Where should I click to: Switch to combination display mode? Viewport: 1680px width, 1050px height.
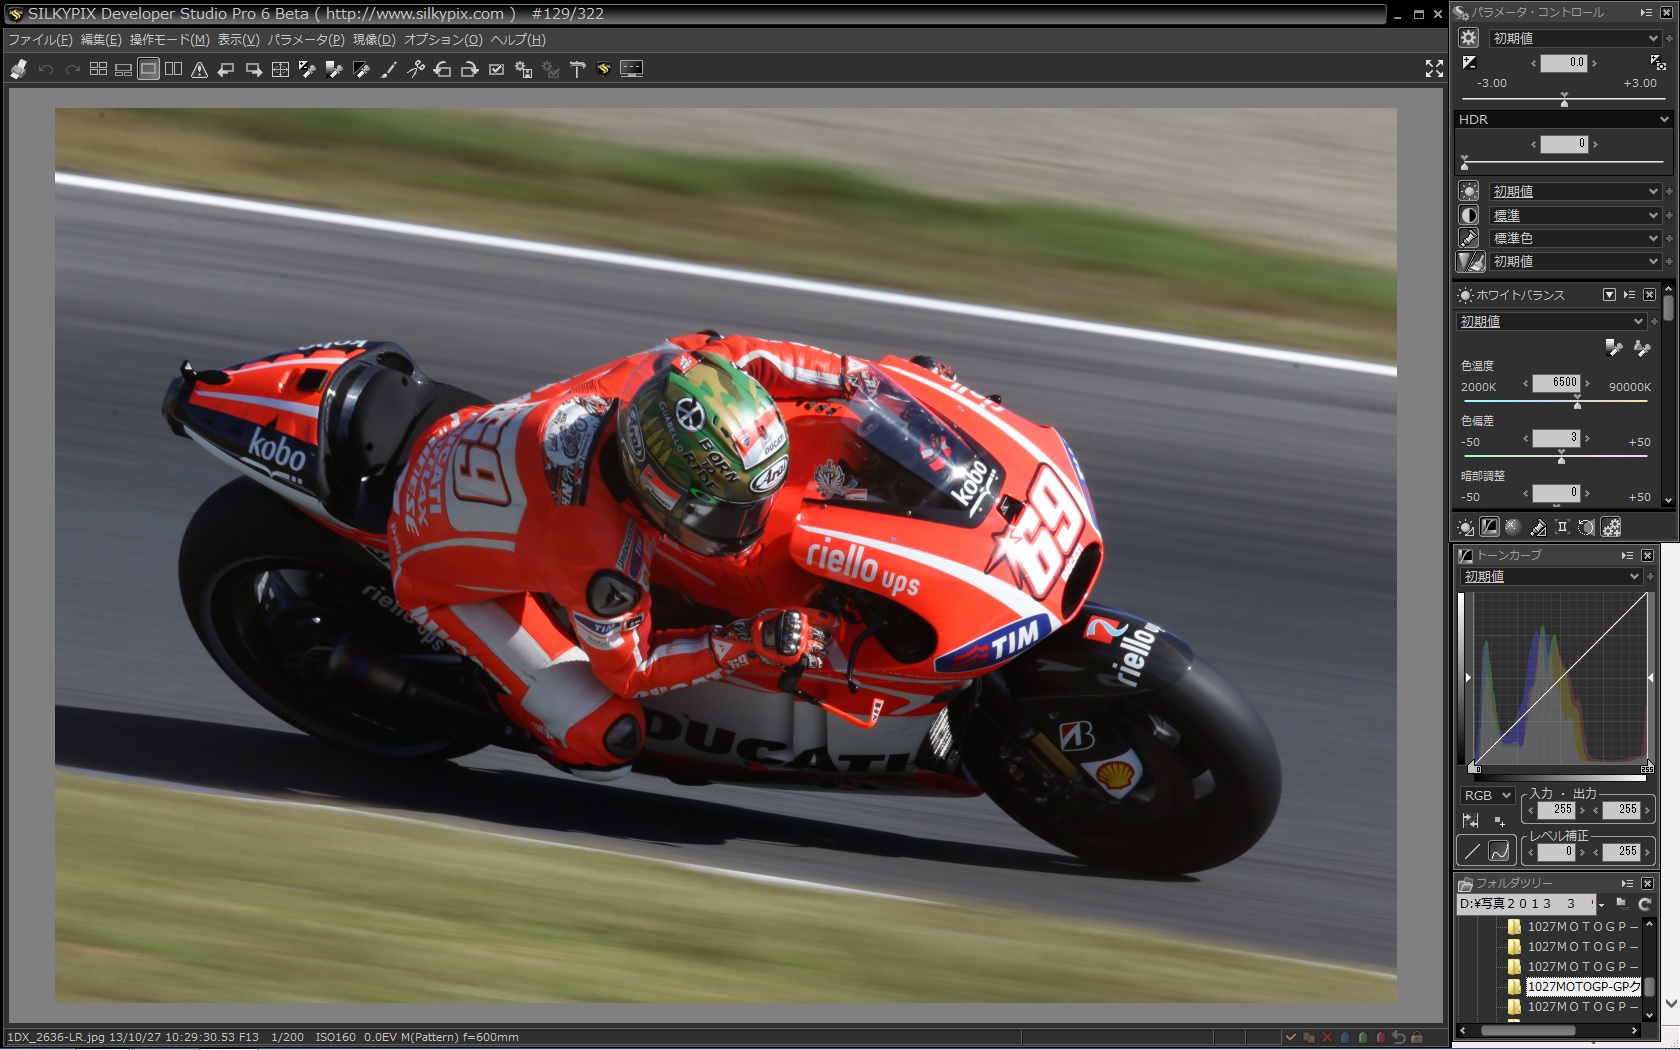(x=123, y=69)
